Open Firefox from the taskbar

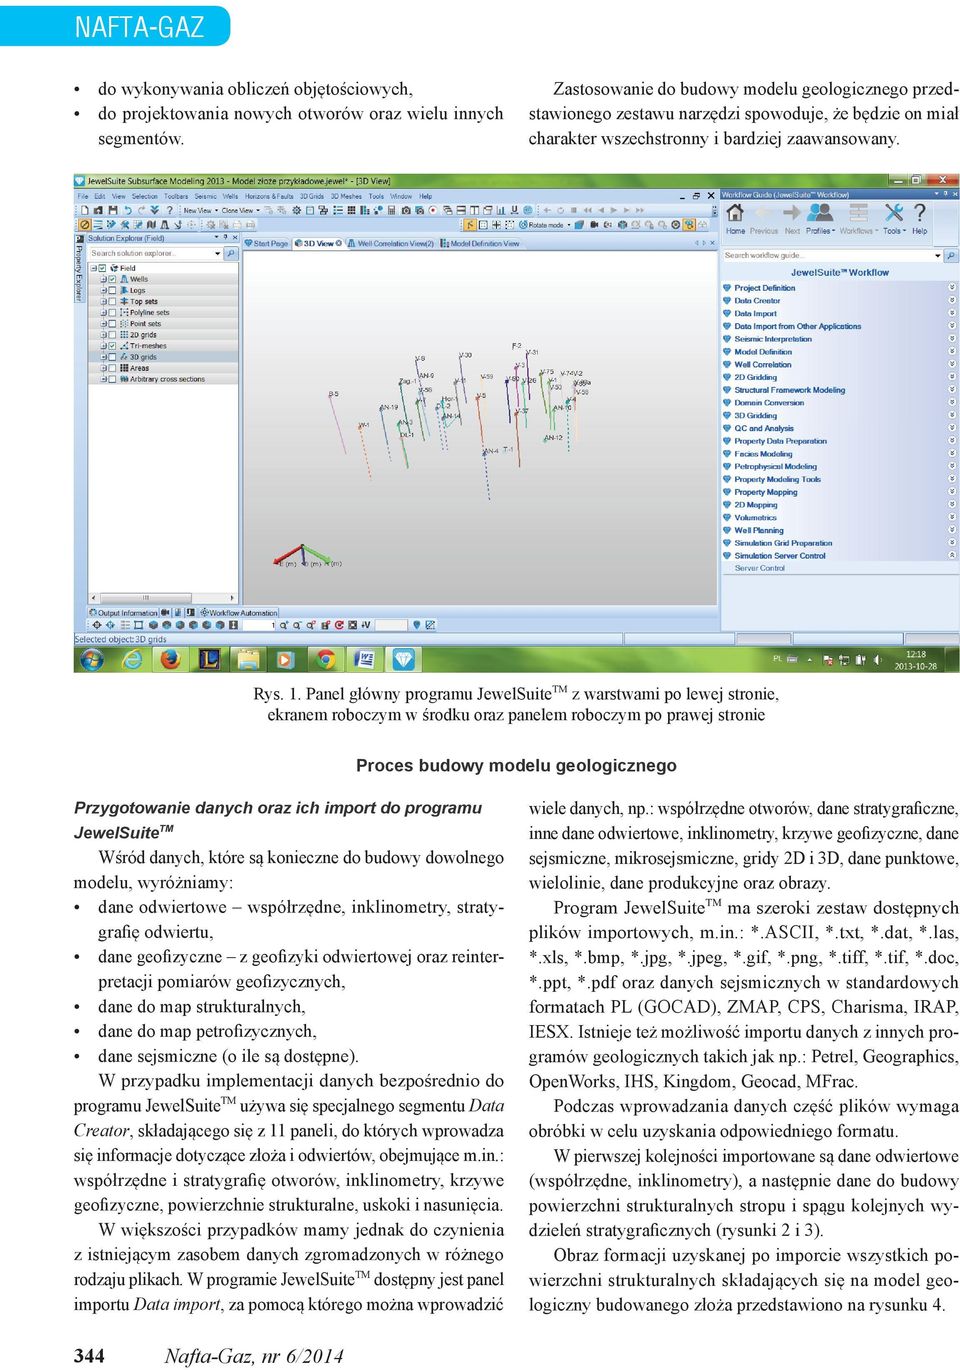tap(170, 660)
